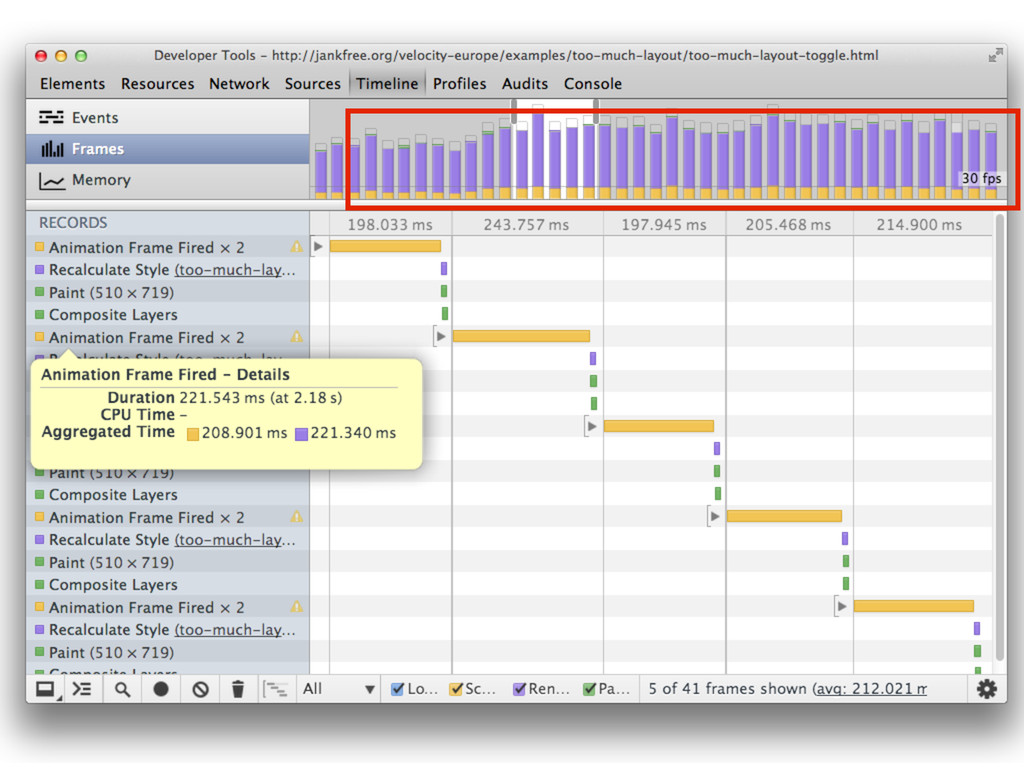Switch to the Network tab
This screenshot has height=768, width=1024.
pyautogui.click(x=239, y=84)
